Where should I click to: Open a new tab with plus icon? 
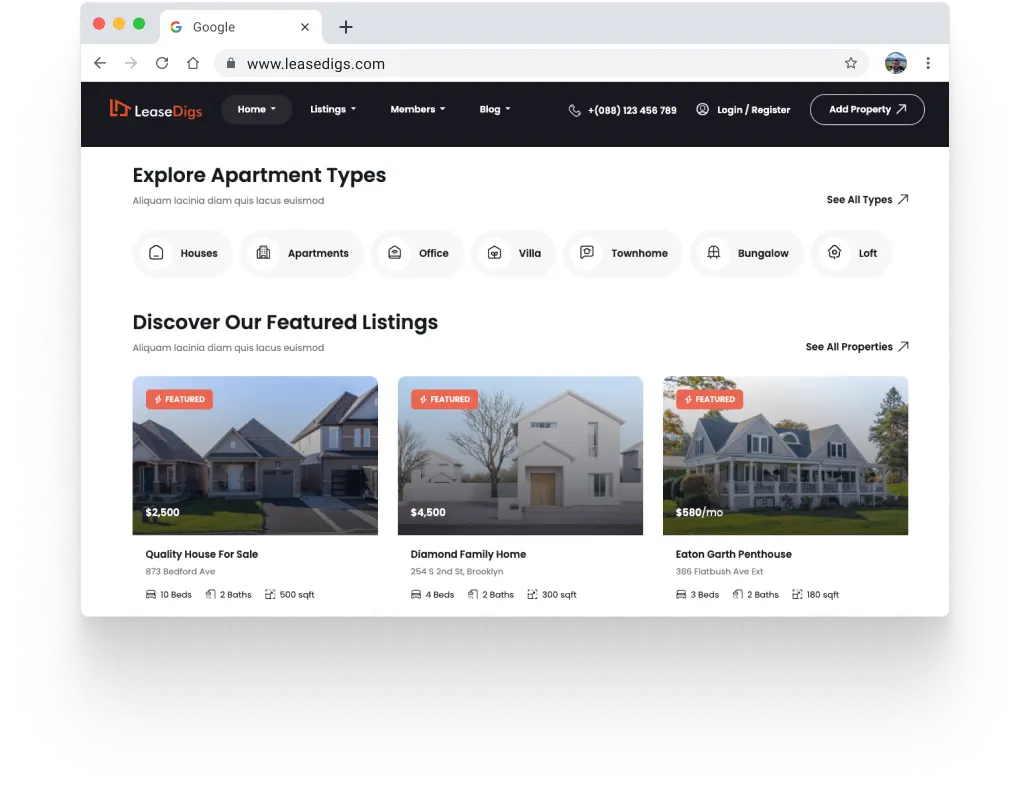(x=346, y=27)
